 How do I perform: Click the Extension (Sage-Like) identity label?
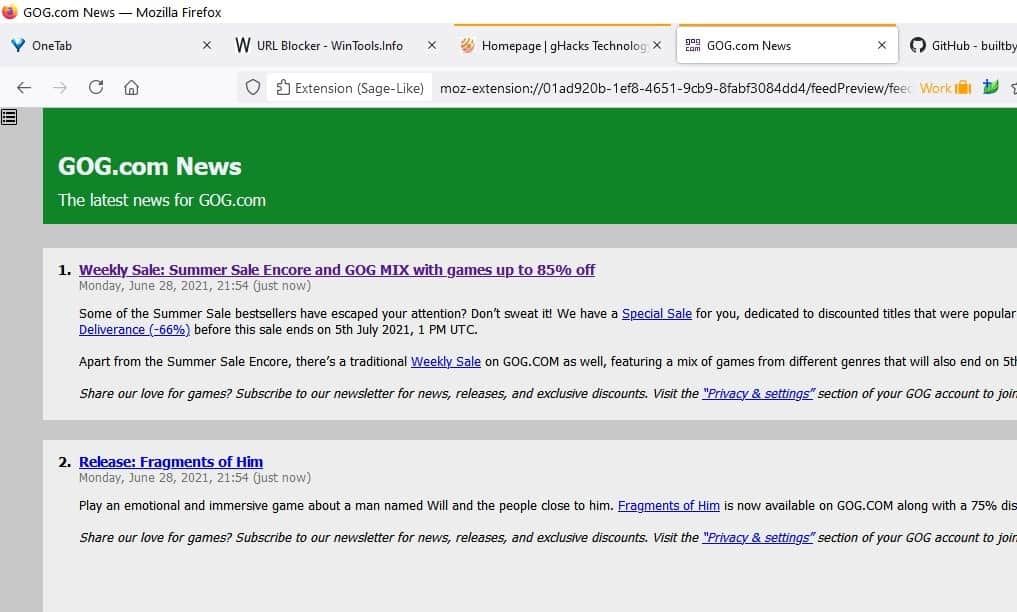click(x=350, y=88)
